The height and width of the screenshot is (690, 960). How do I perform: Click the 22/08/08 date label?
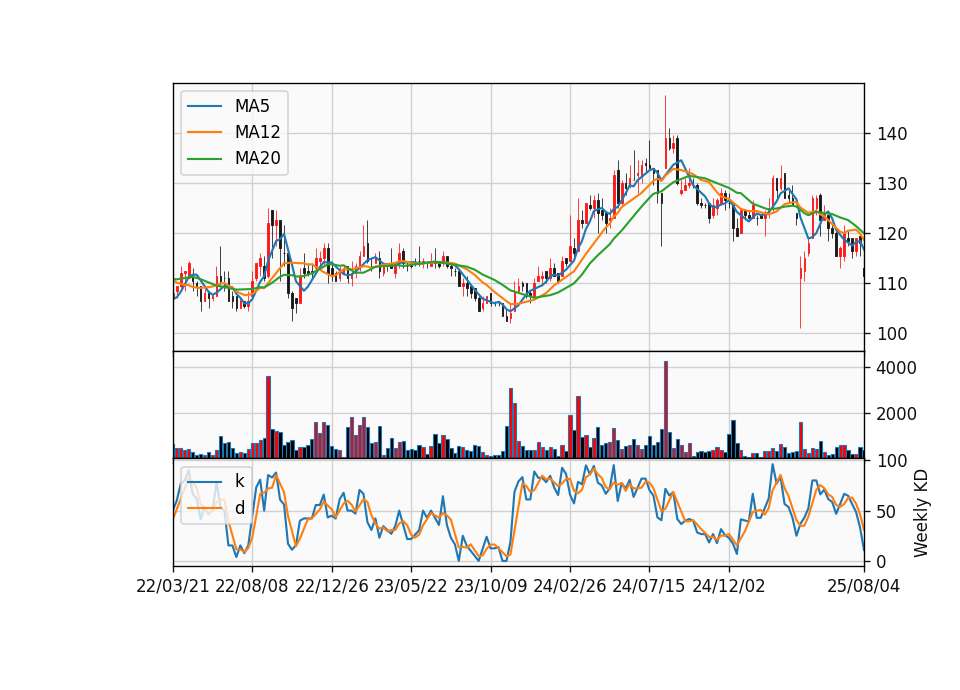[x=252, y=586]
